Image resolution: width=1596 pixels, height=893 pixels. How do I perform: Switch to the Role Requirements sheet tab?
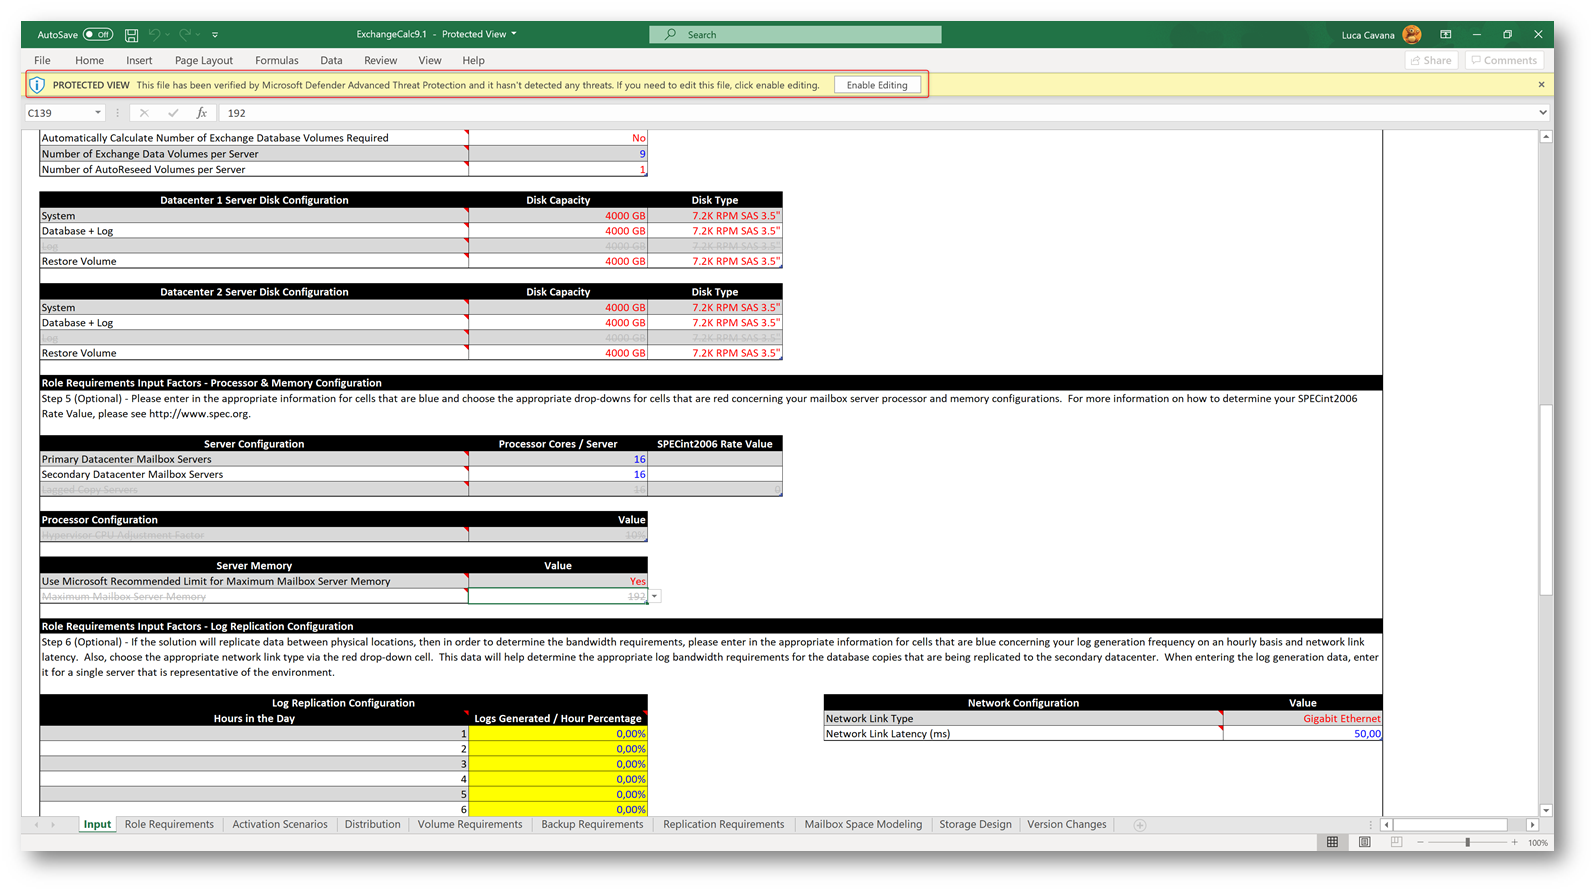[x=169, y=825]
